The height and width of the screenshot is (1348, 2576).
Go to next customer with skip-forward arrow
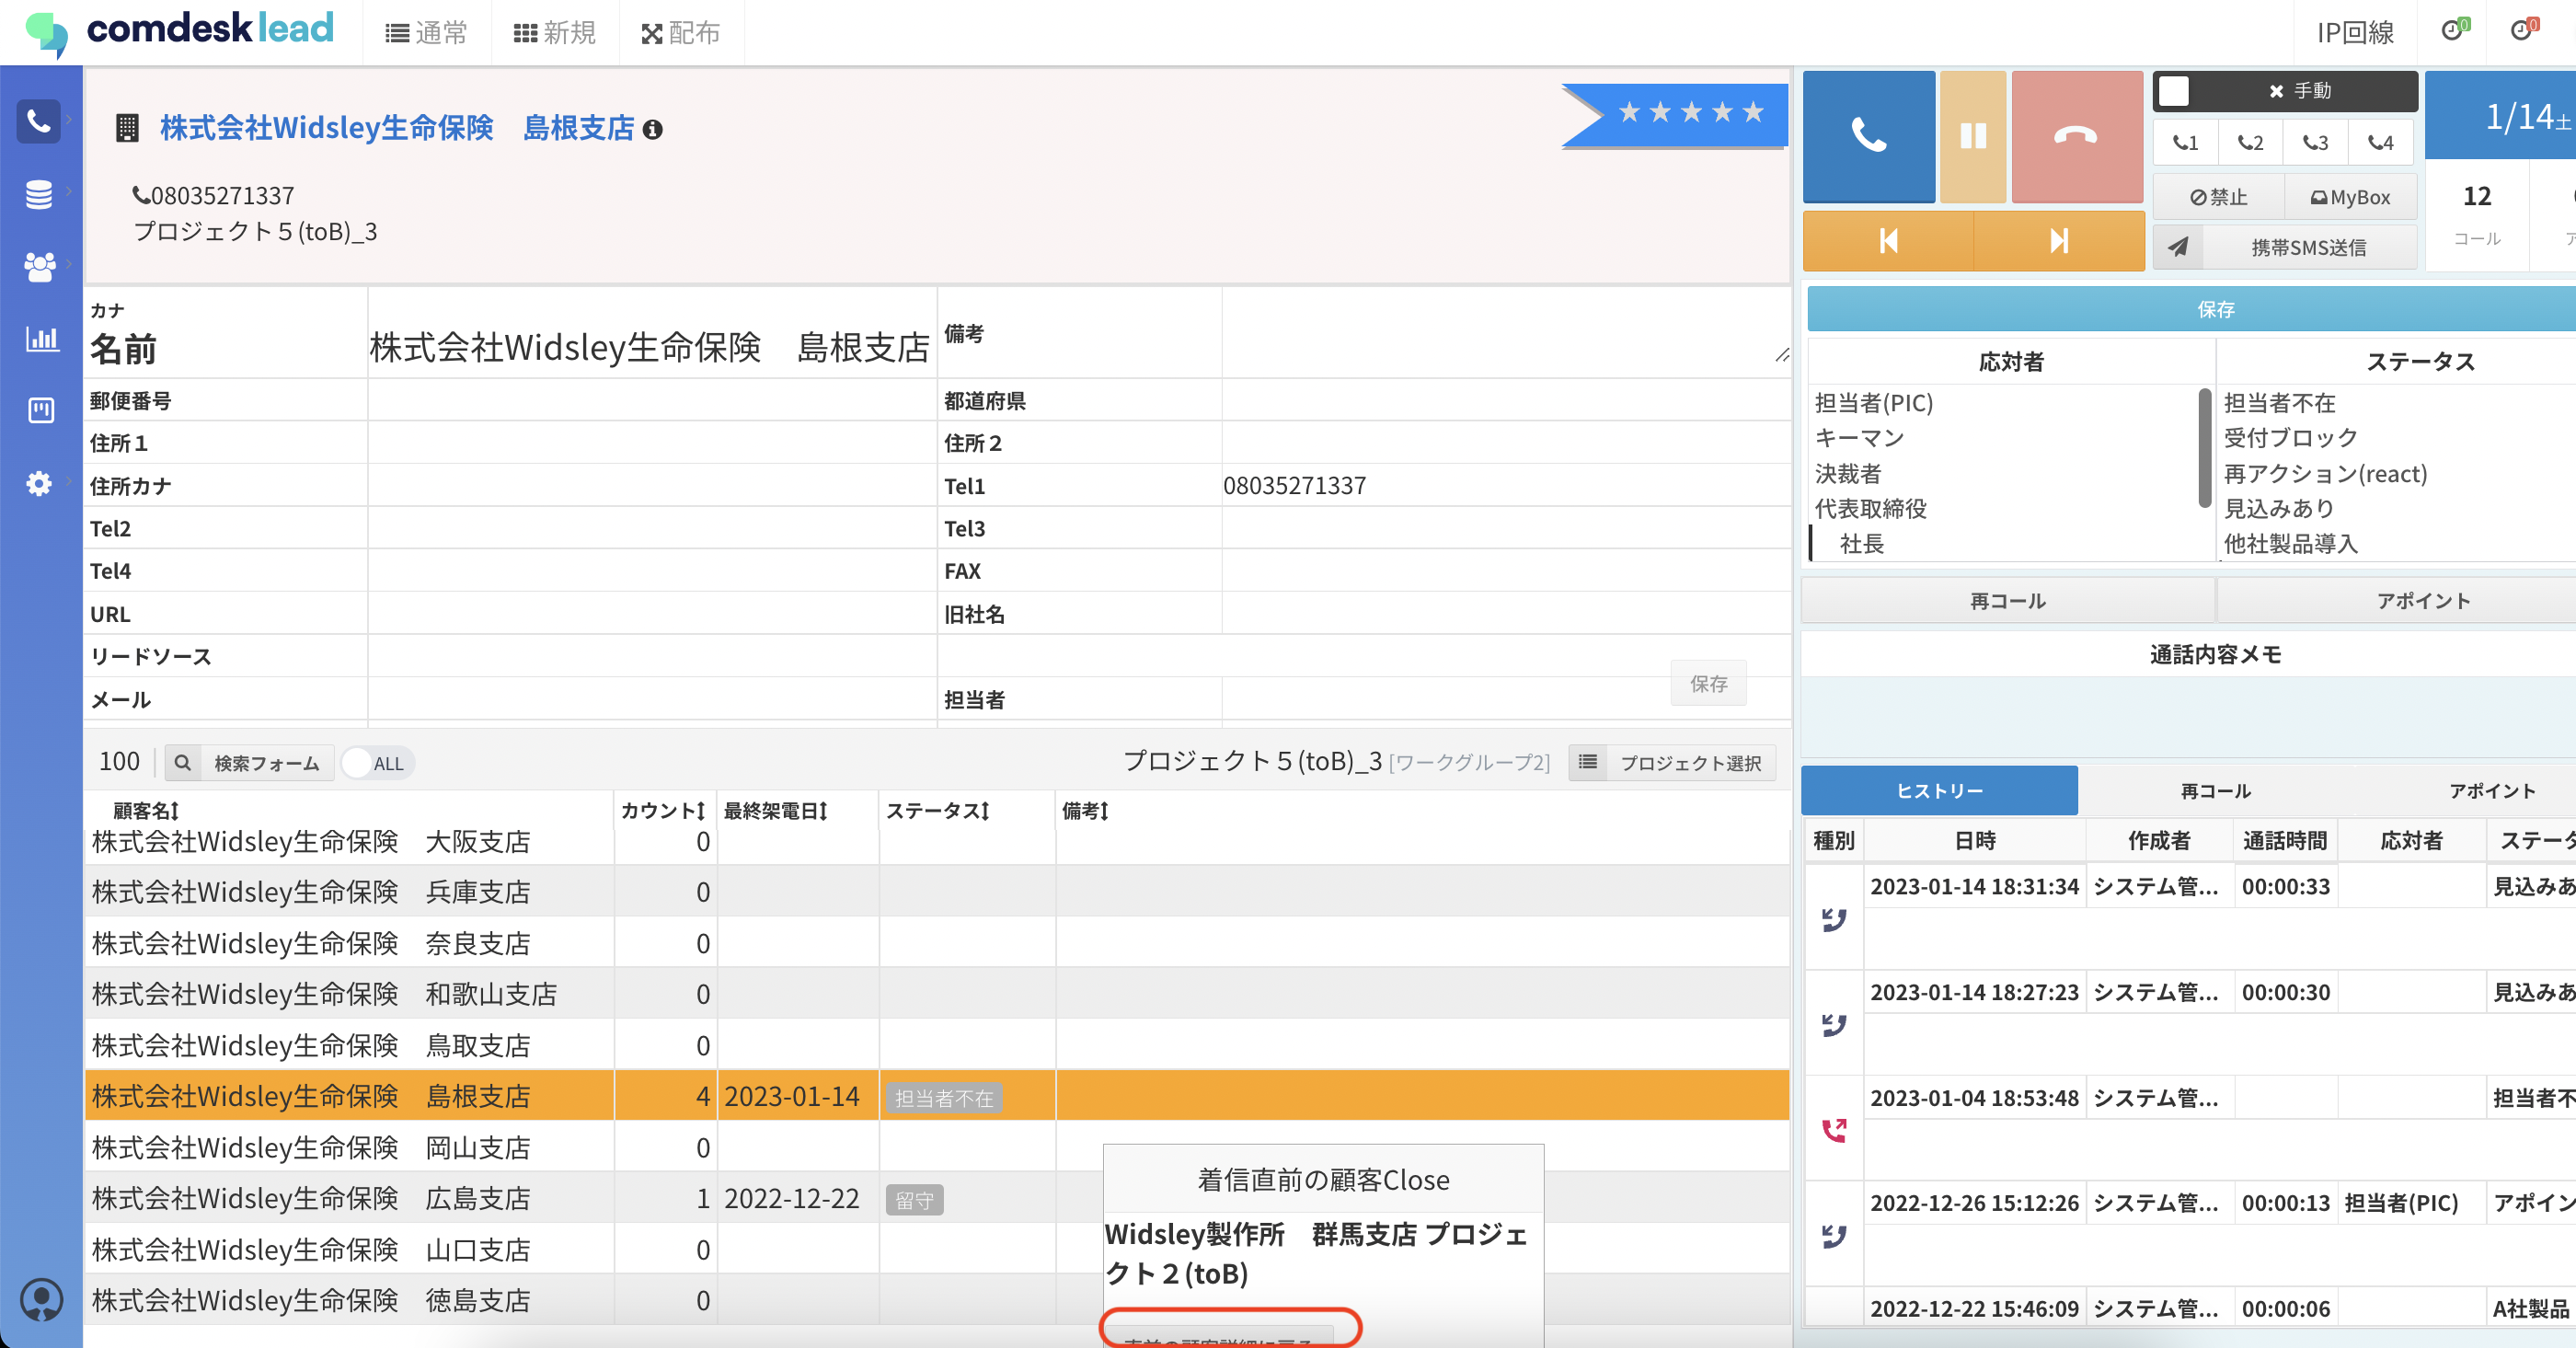[x=2058, y=241]
